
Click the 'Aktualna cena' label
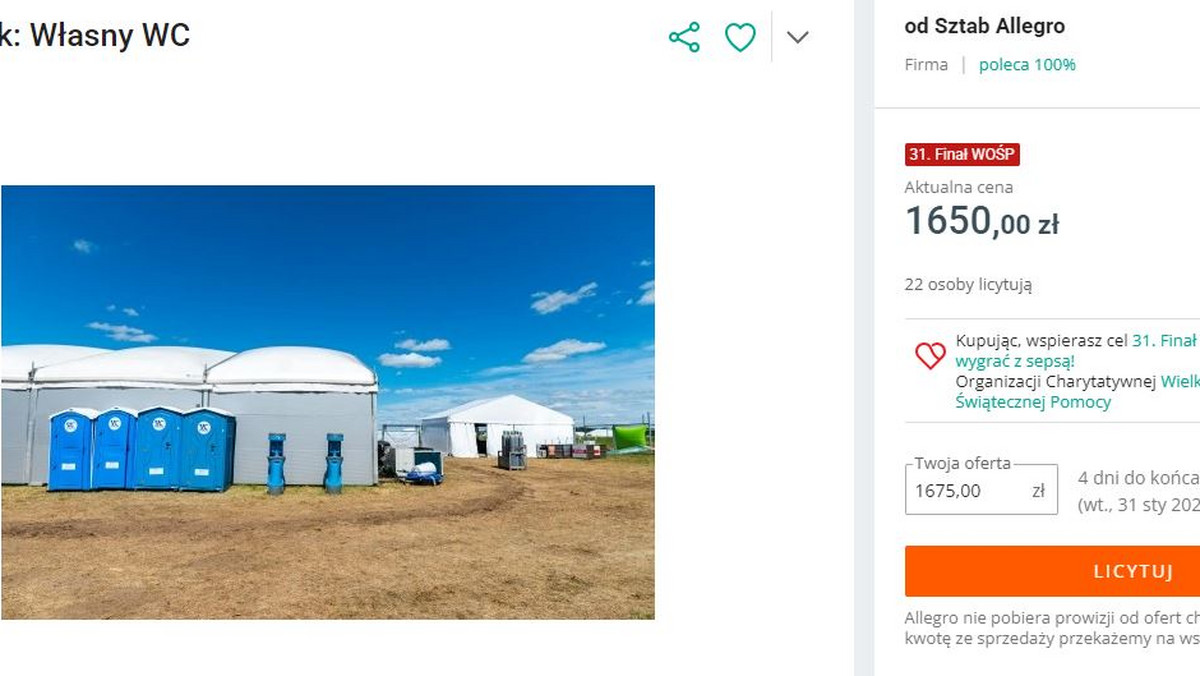point(958,187)
